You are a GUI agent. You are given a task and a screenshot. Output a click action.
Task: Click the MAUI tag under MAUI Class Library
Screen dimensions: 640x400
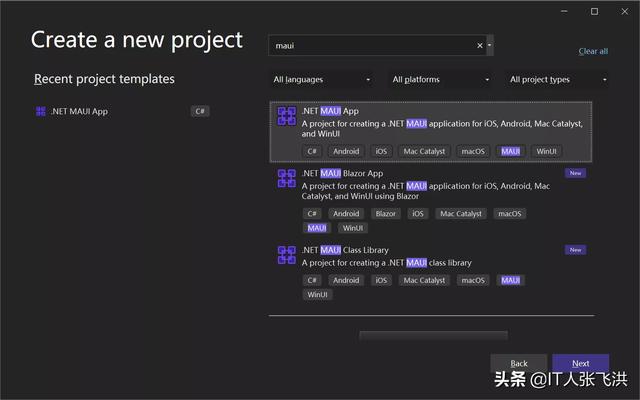pos(511,280)
